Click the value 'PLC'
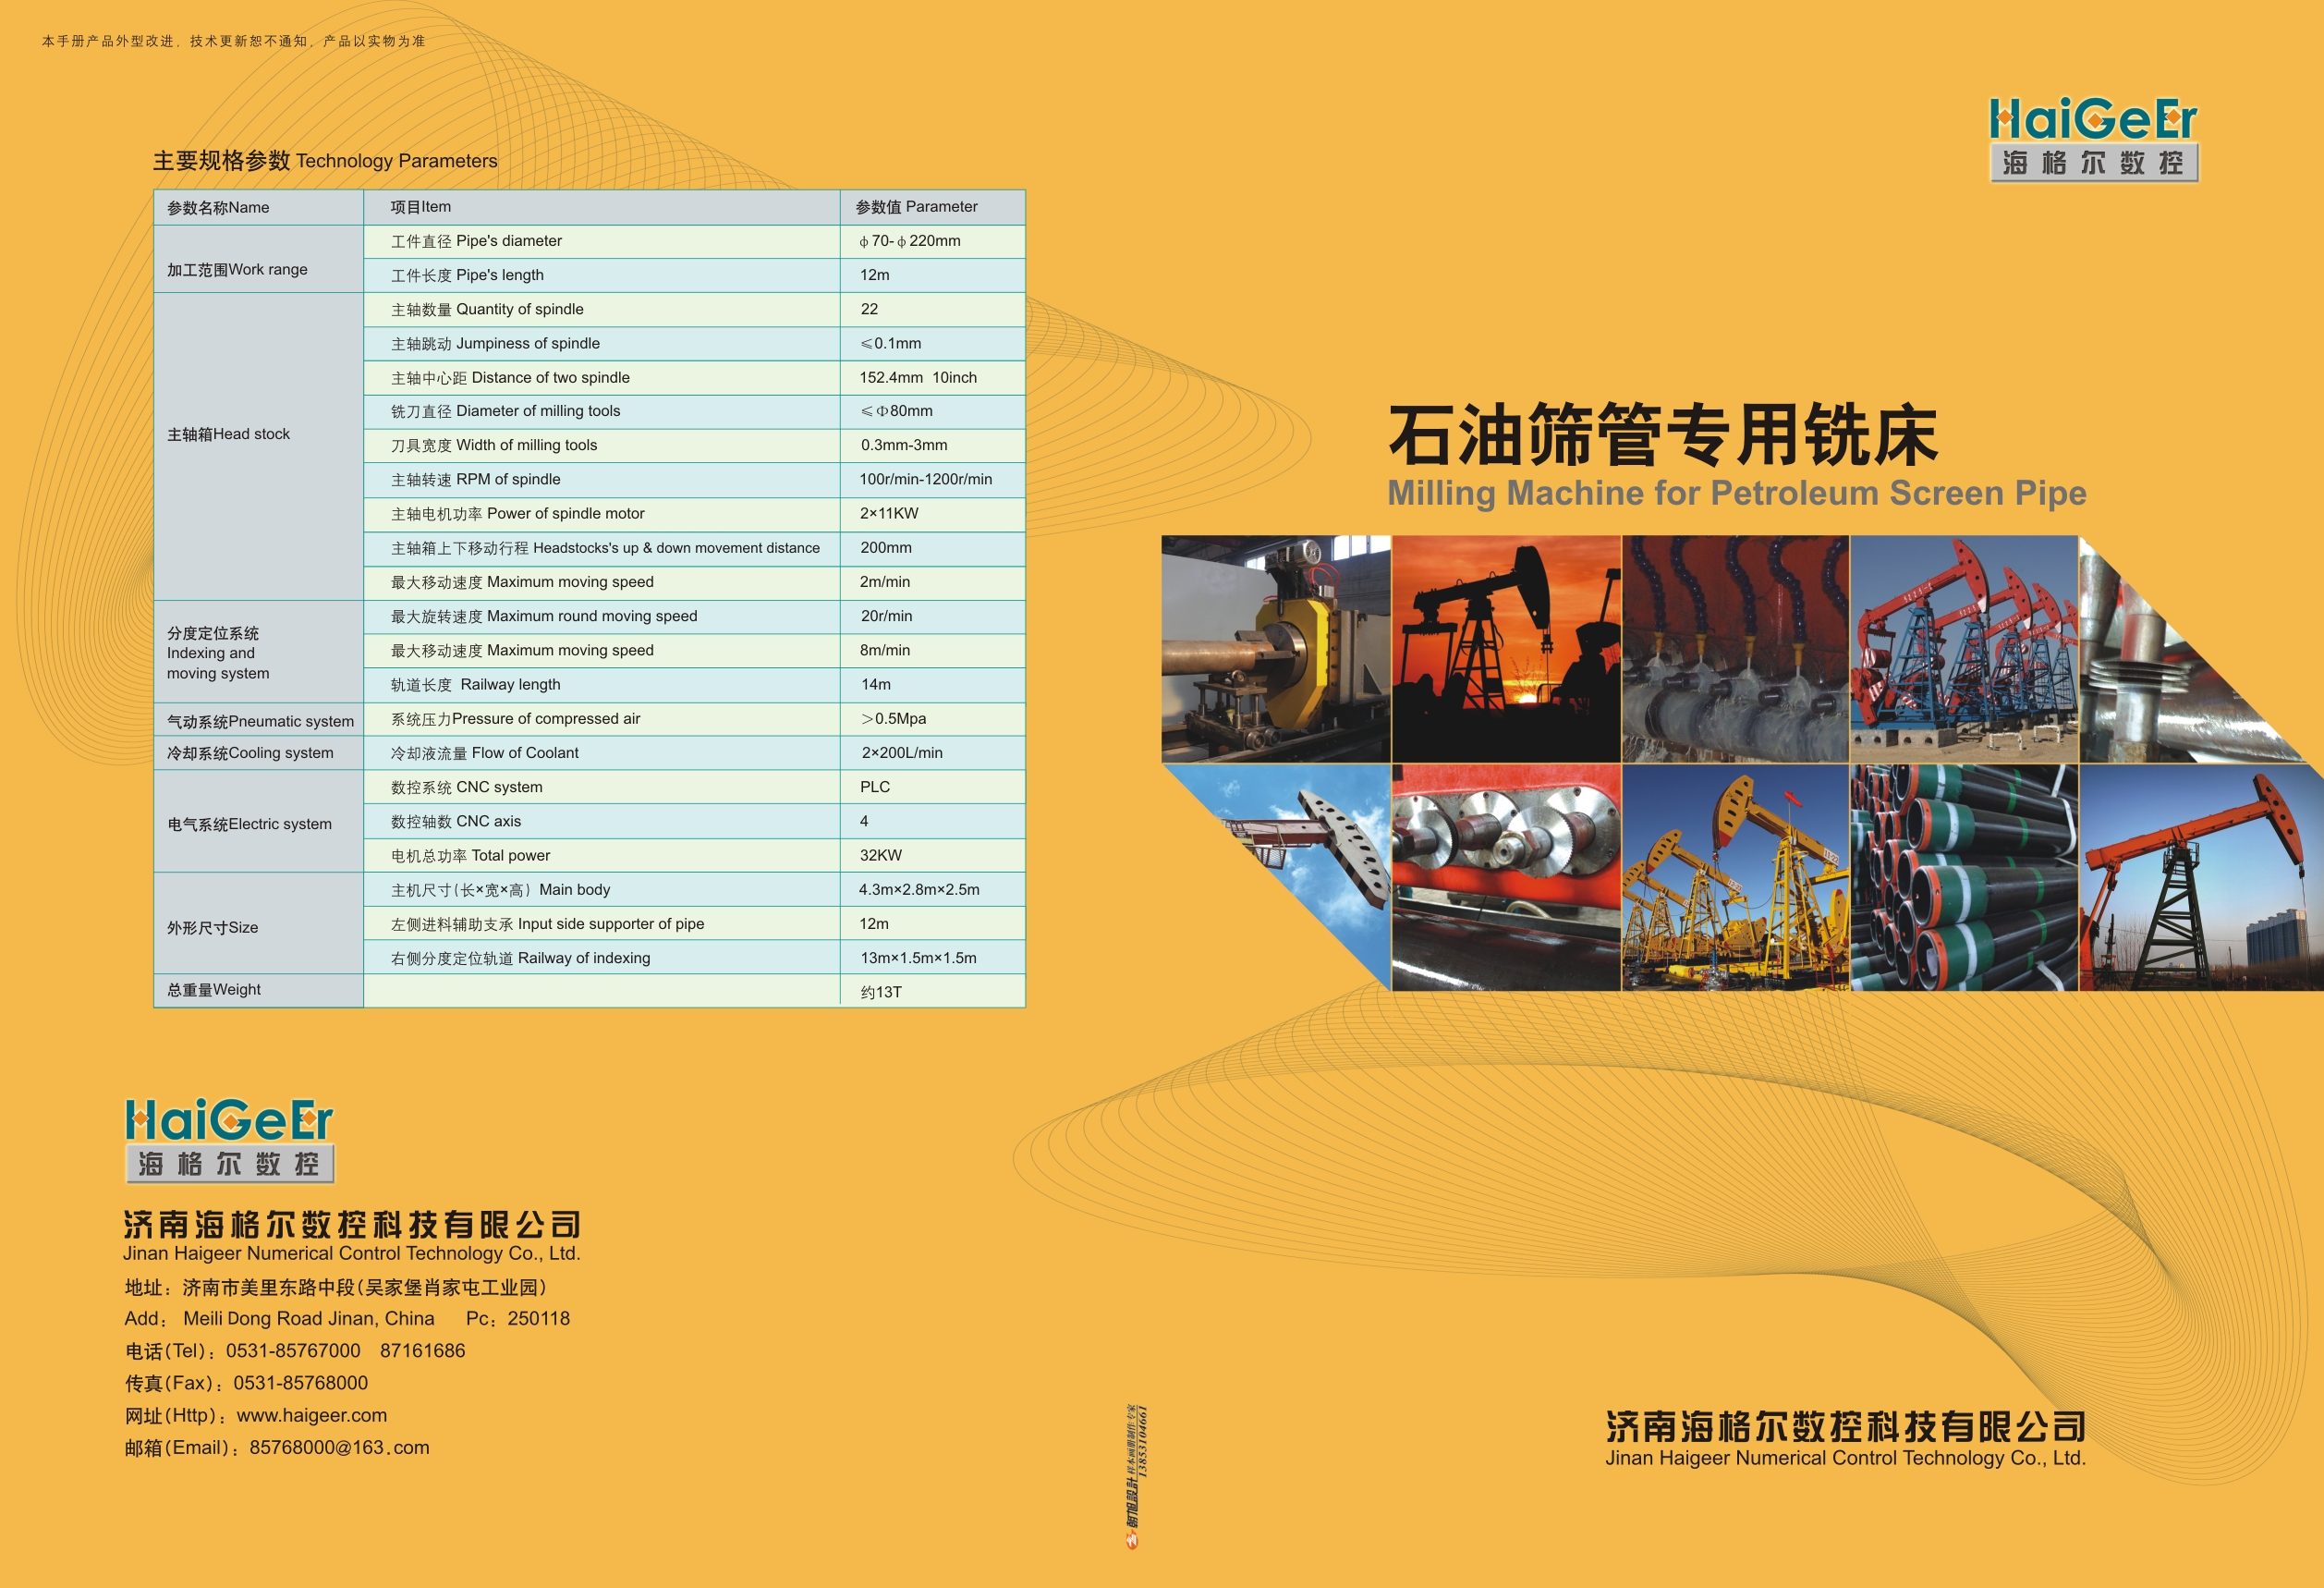The width and height of the screenshot is (2324, 1588). tap(875, 787)
